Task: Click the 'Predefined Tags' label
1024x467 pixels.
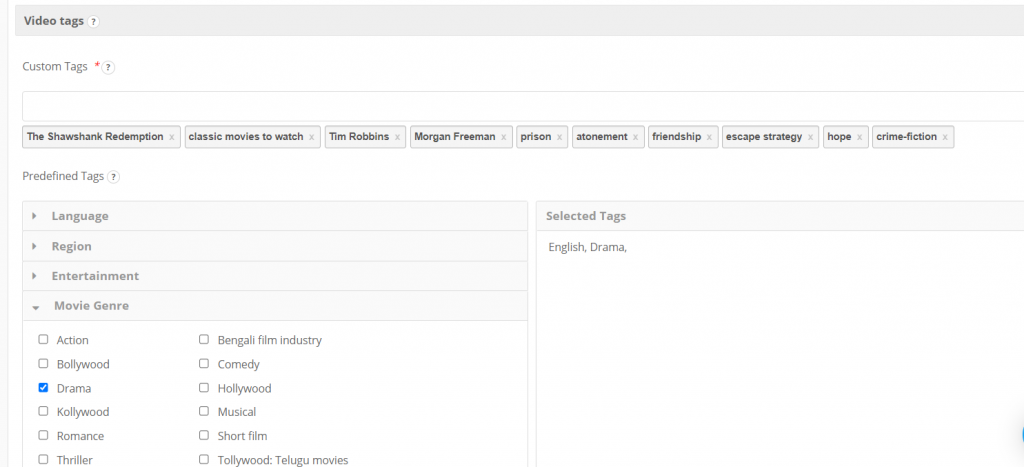Action: [63, 176]
